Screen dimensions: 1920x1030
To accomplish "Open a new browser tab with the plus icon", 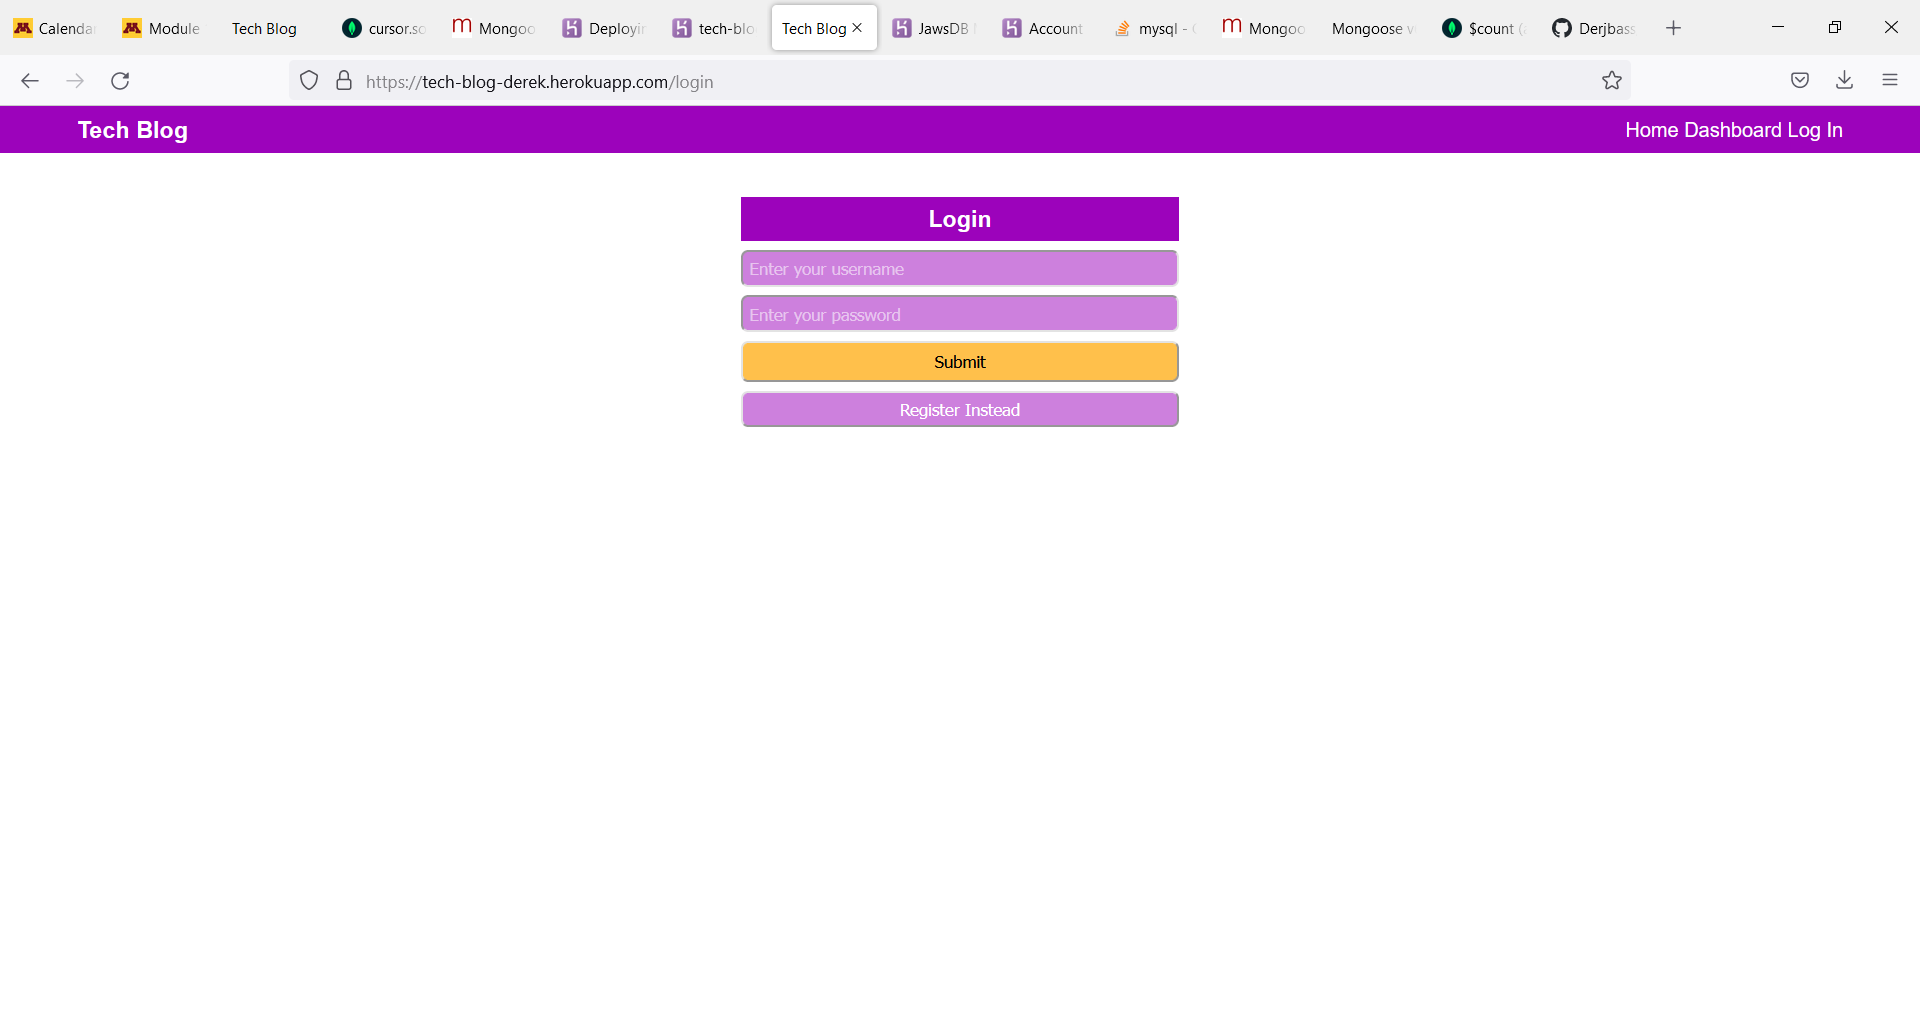I will [x=1673, y=28].
